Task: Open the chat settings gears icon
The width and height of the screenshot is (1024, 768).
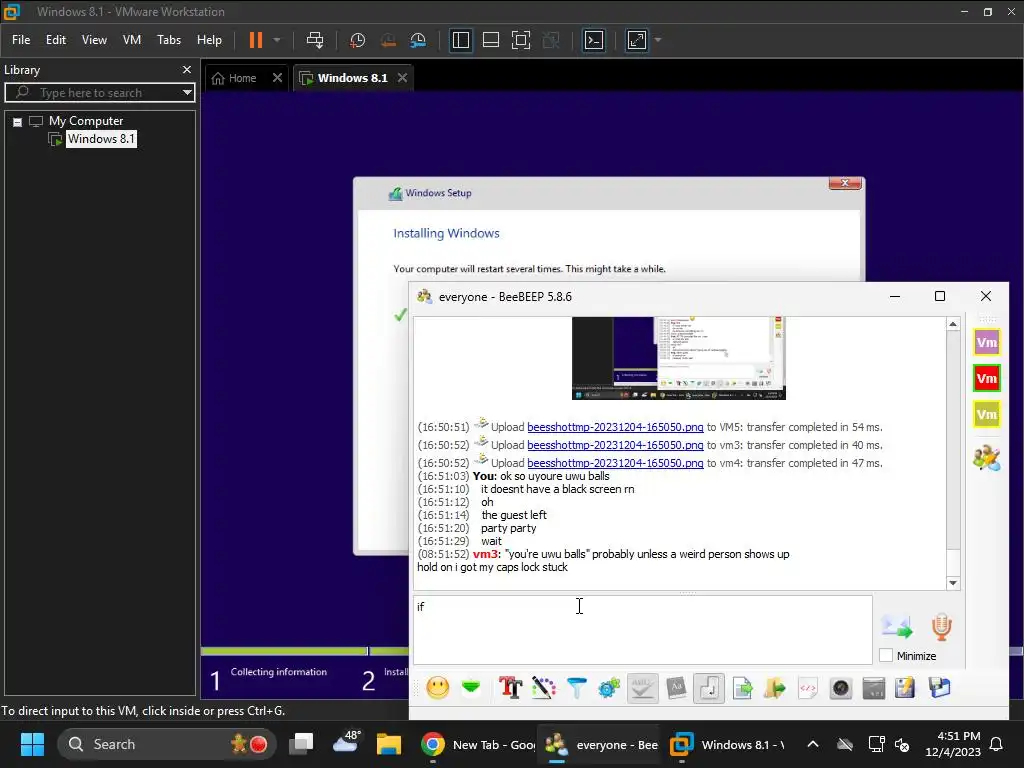Action: pyautogui.click(x=609, y=688)
